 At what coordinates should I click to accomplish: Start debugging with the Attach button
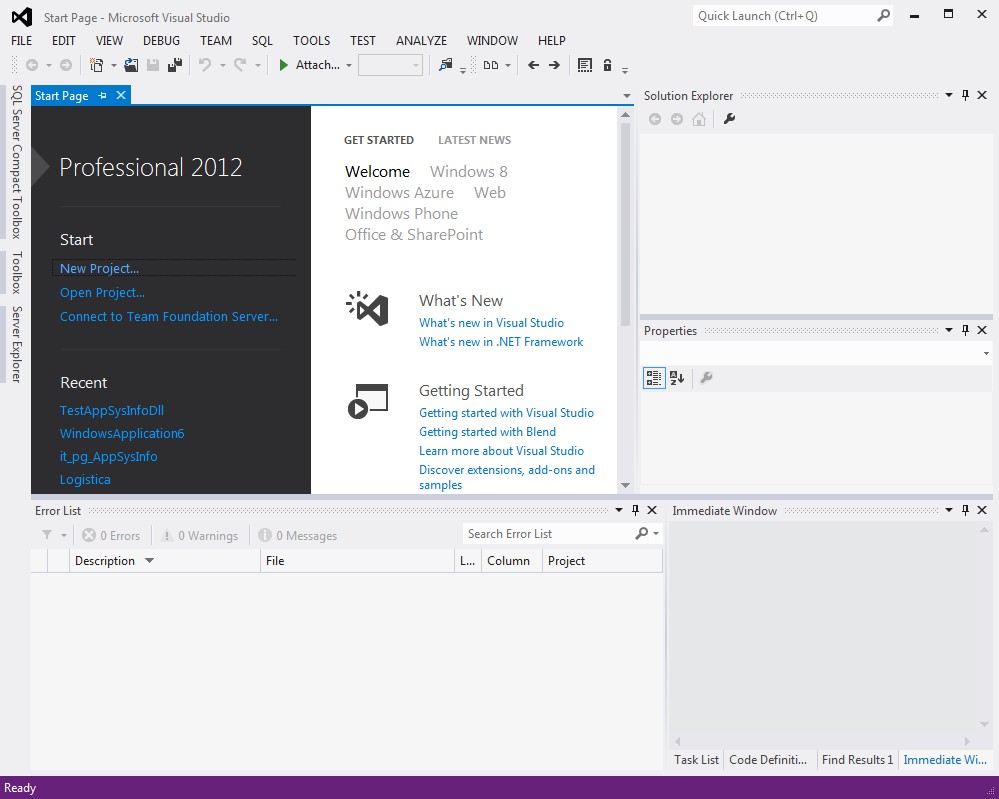pos(310,65)
